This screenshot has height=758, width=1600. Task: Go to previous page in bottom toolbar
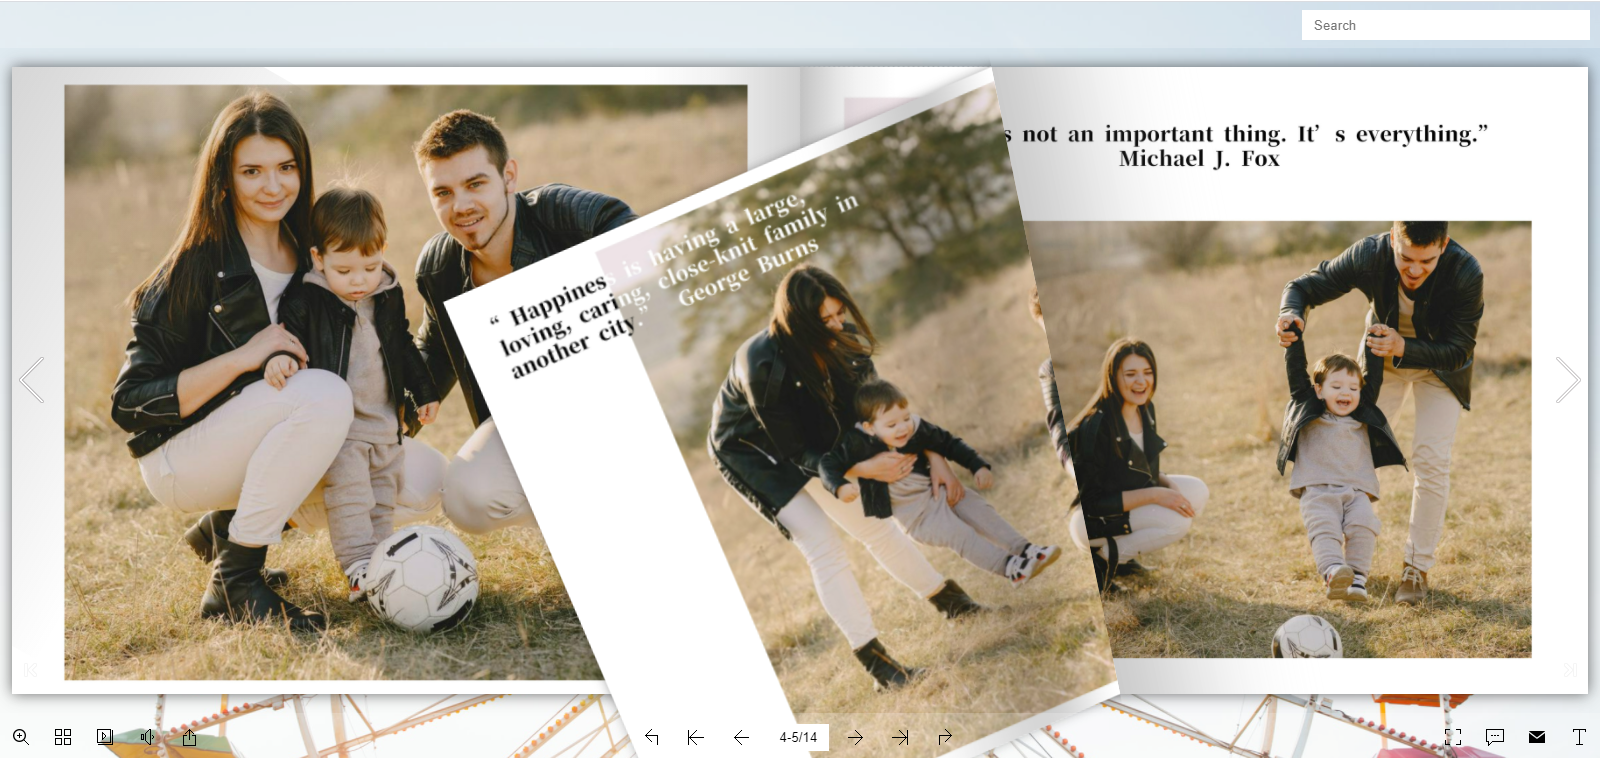pos(741,737)
